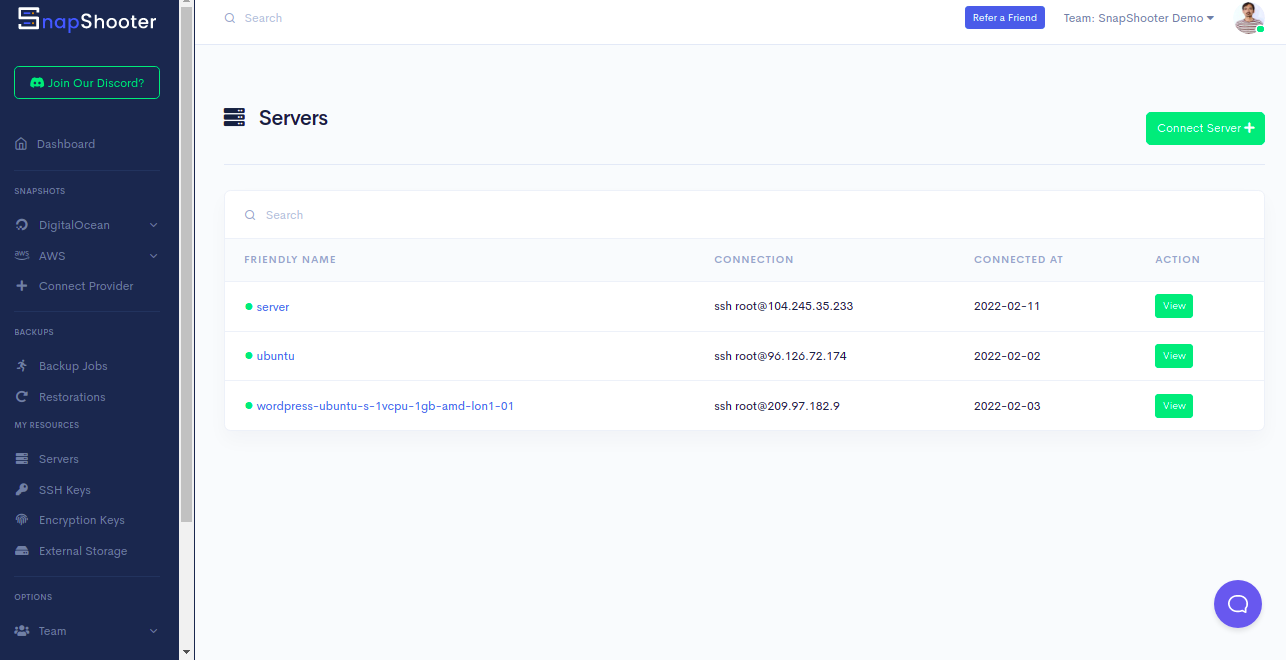Screen dimensions: 1286x660
Task: Open Dashboard in the sidebar
Action: point(66,144)
